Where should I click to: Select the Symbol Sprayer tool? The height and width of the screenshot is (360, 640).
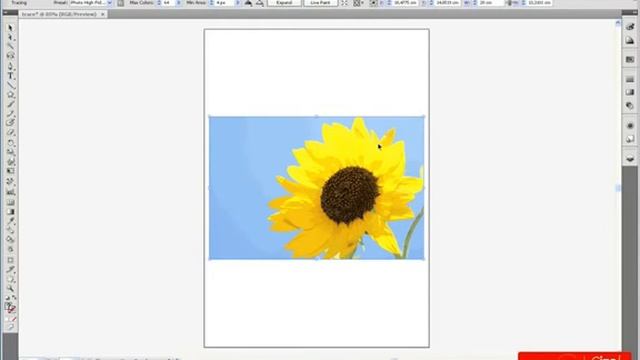point(10,182)
